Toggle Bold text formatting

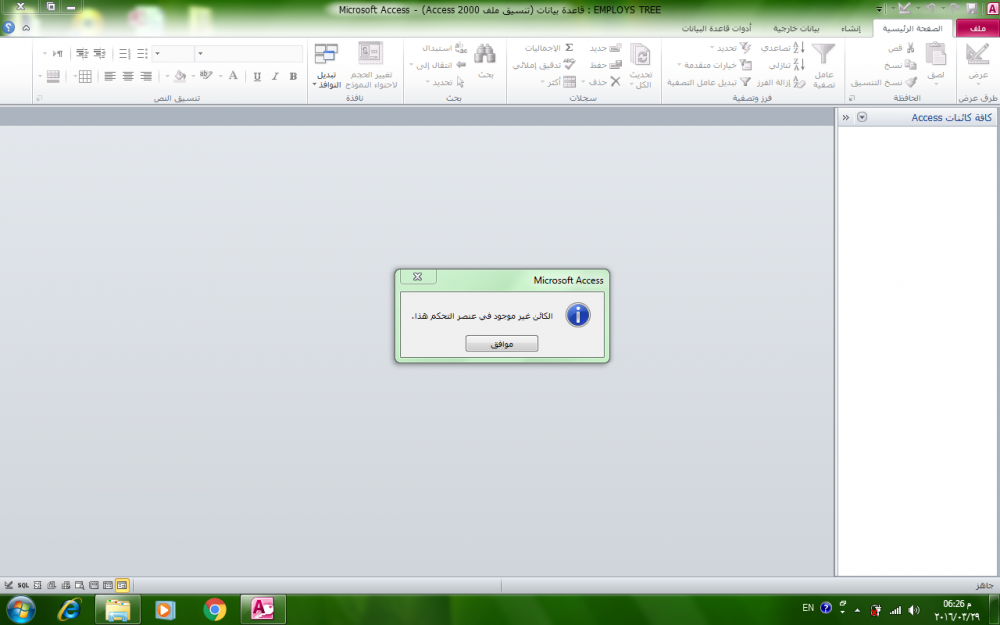tap(293, 77)
